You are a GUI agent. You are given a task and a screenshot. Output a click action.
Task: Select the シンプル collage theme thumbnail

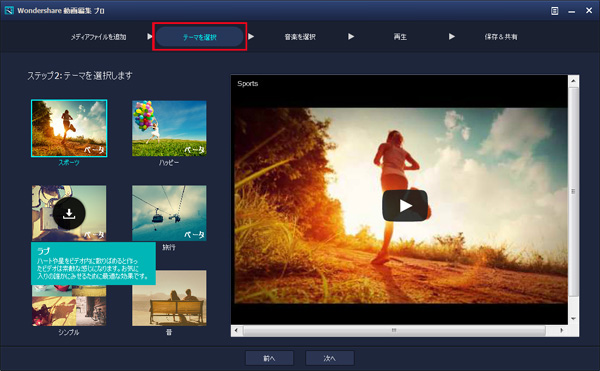click(69, 305)
